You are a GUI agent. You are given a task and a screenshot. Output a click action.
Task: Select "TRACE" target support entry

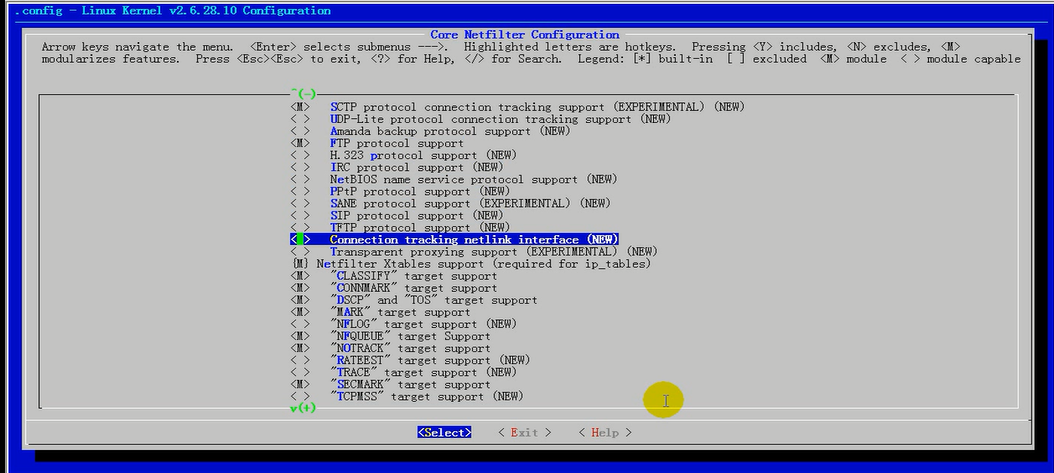pos(423,373)
